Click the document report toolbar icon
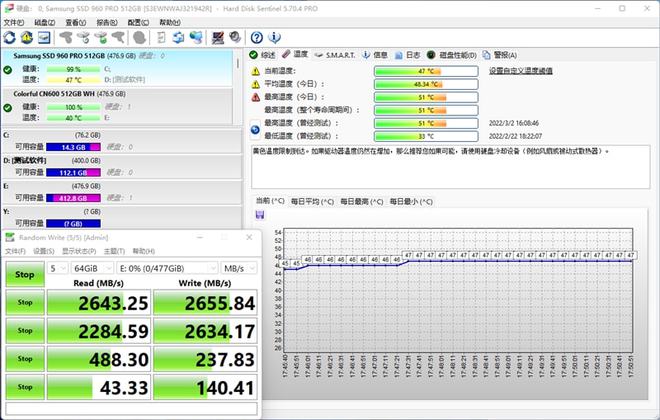This screenshot has width=660, height=420. (161, 37)
